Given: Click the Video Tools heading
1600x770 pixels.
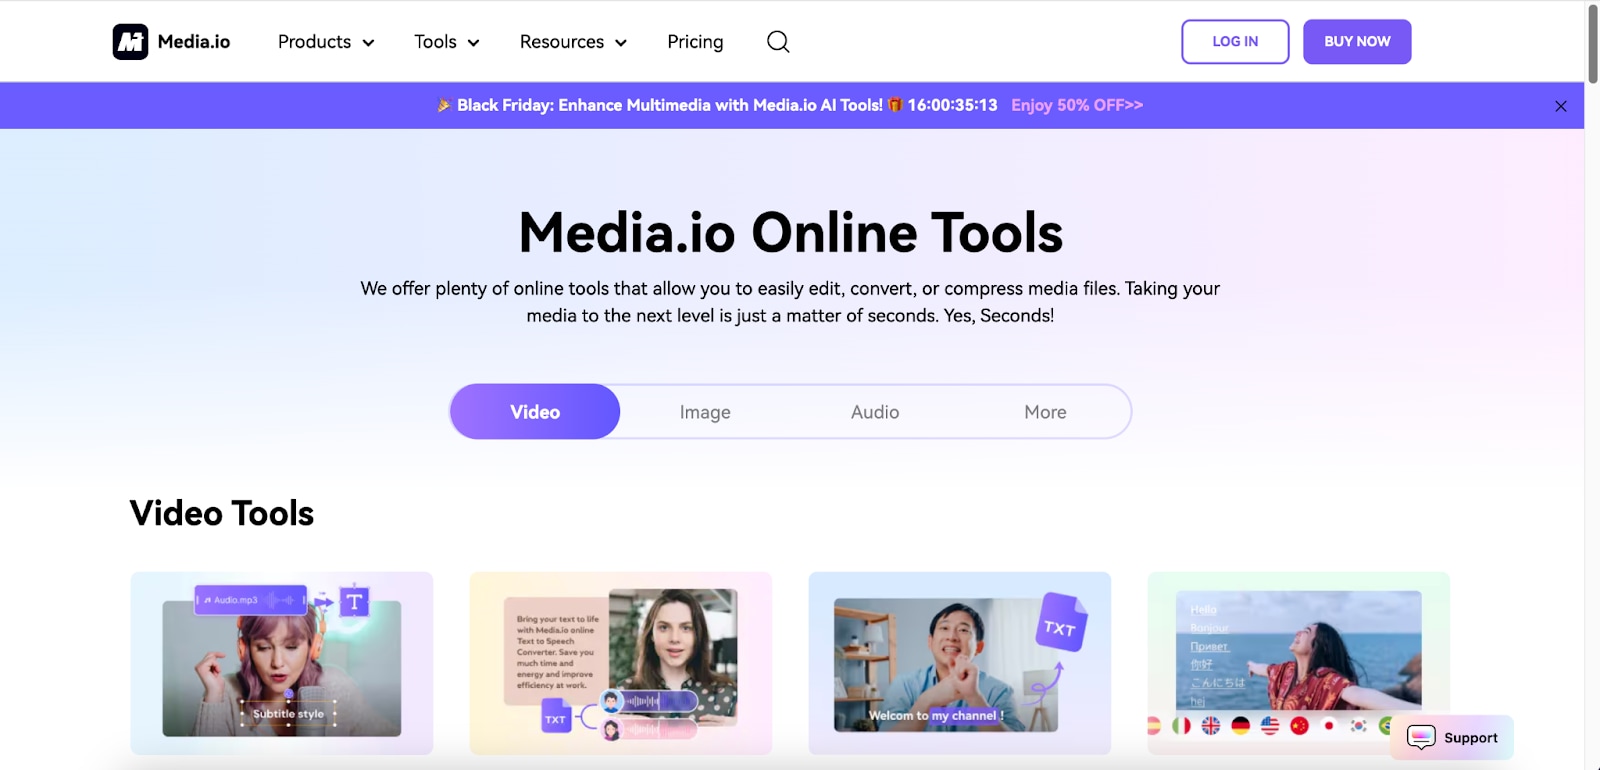Looking at the screenshot, I should point(222,513).
